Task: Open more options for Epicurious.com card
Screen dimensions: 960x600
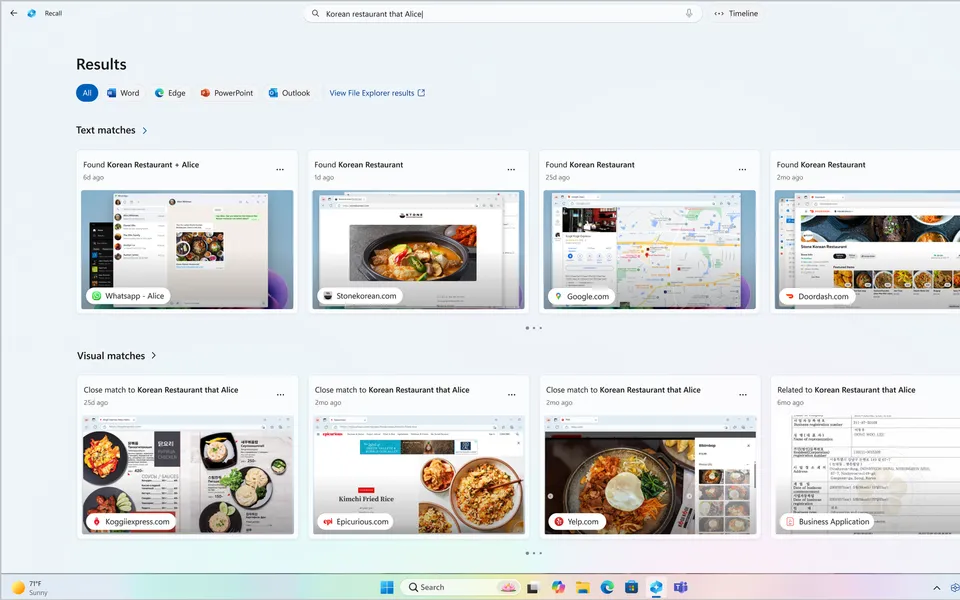Action: (512, 395)
